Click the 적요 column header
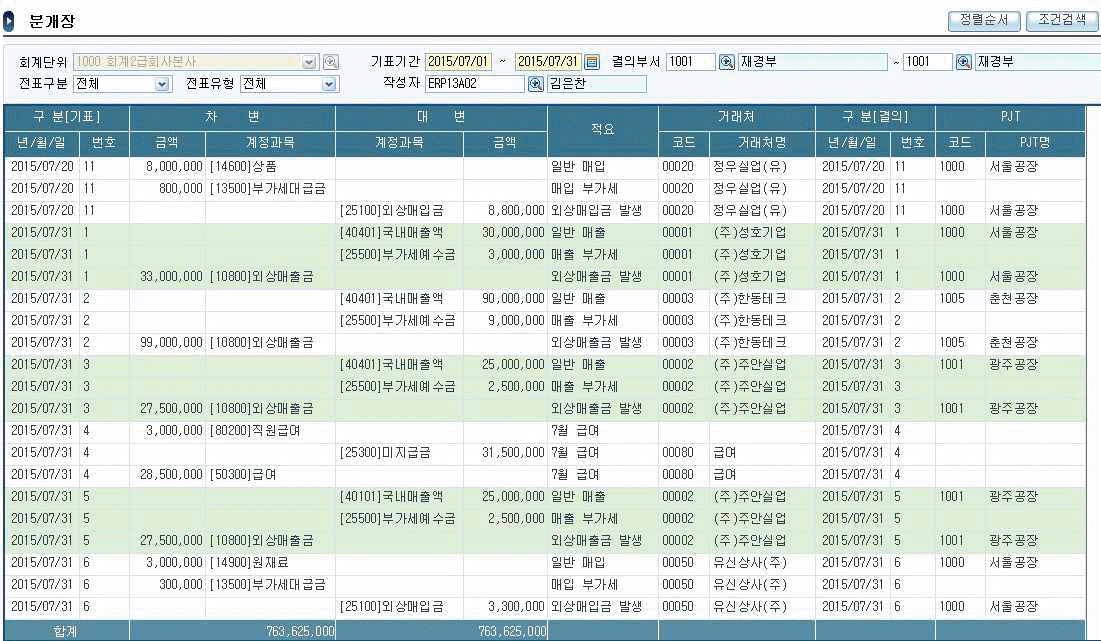The image size is (1101, 641). click(x=602, y=130)
